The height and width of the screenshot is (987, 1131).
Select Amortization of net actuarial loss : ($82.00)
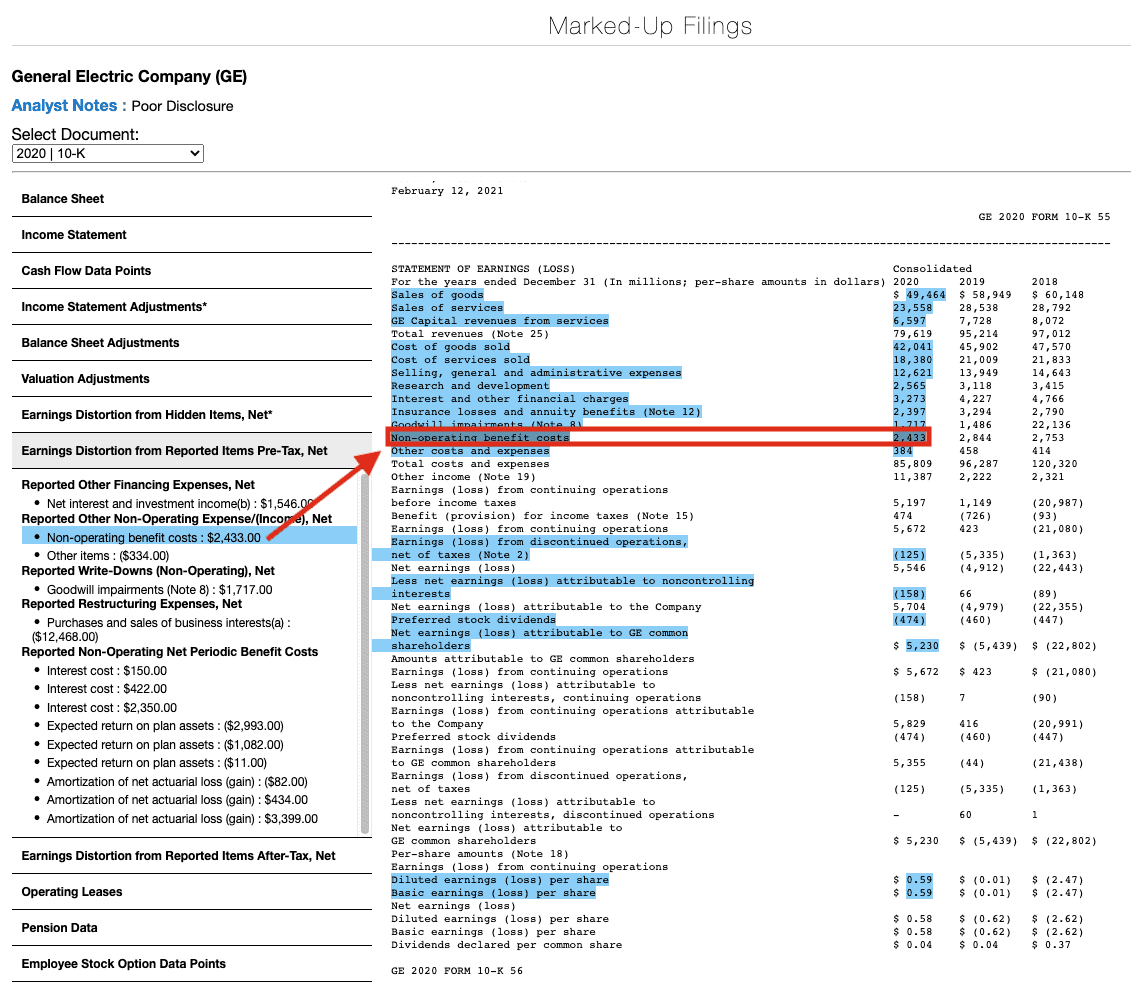click(x=177, y=782)
